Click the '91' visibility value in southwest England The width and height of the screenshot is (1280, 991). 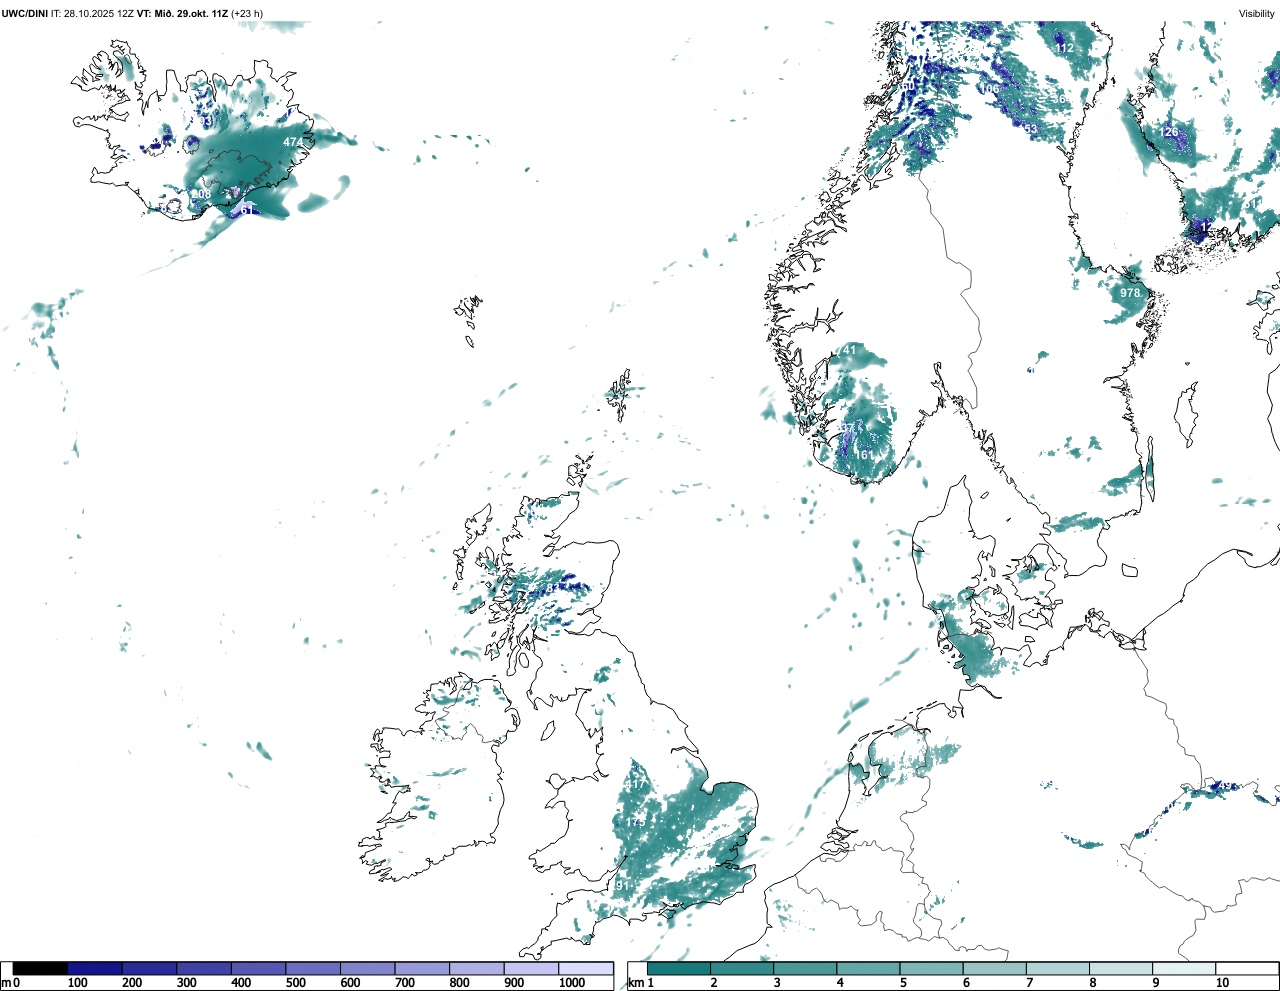(x=623, y=887)
